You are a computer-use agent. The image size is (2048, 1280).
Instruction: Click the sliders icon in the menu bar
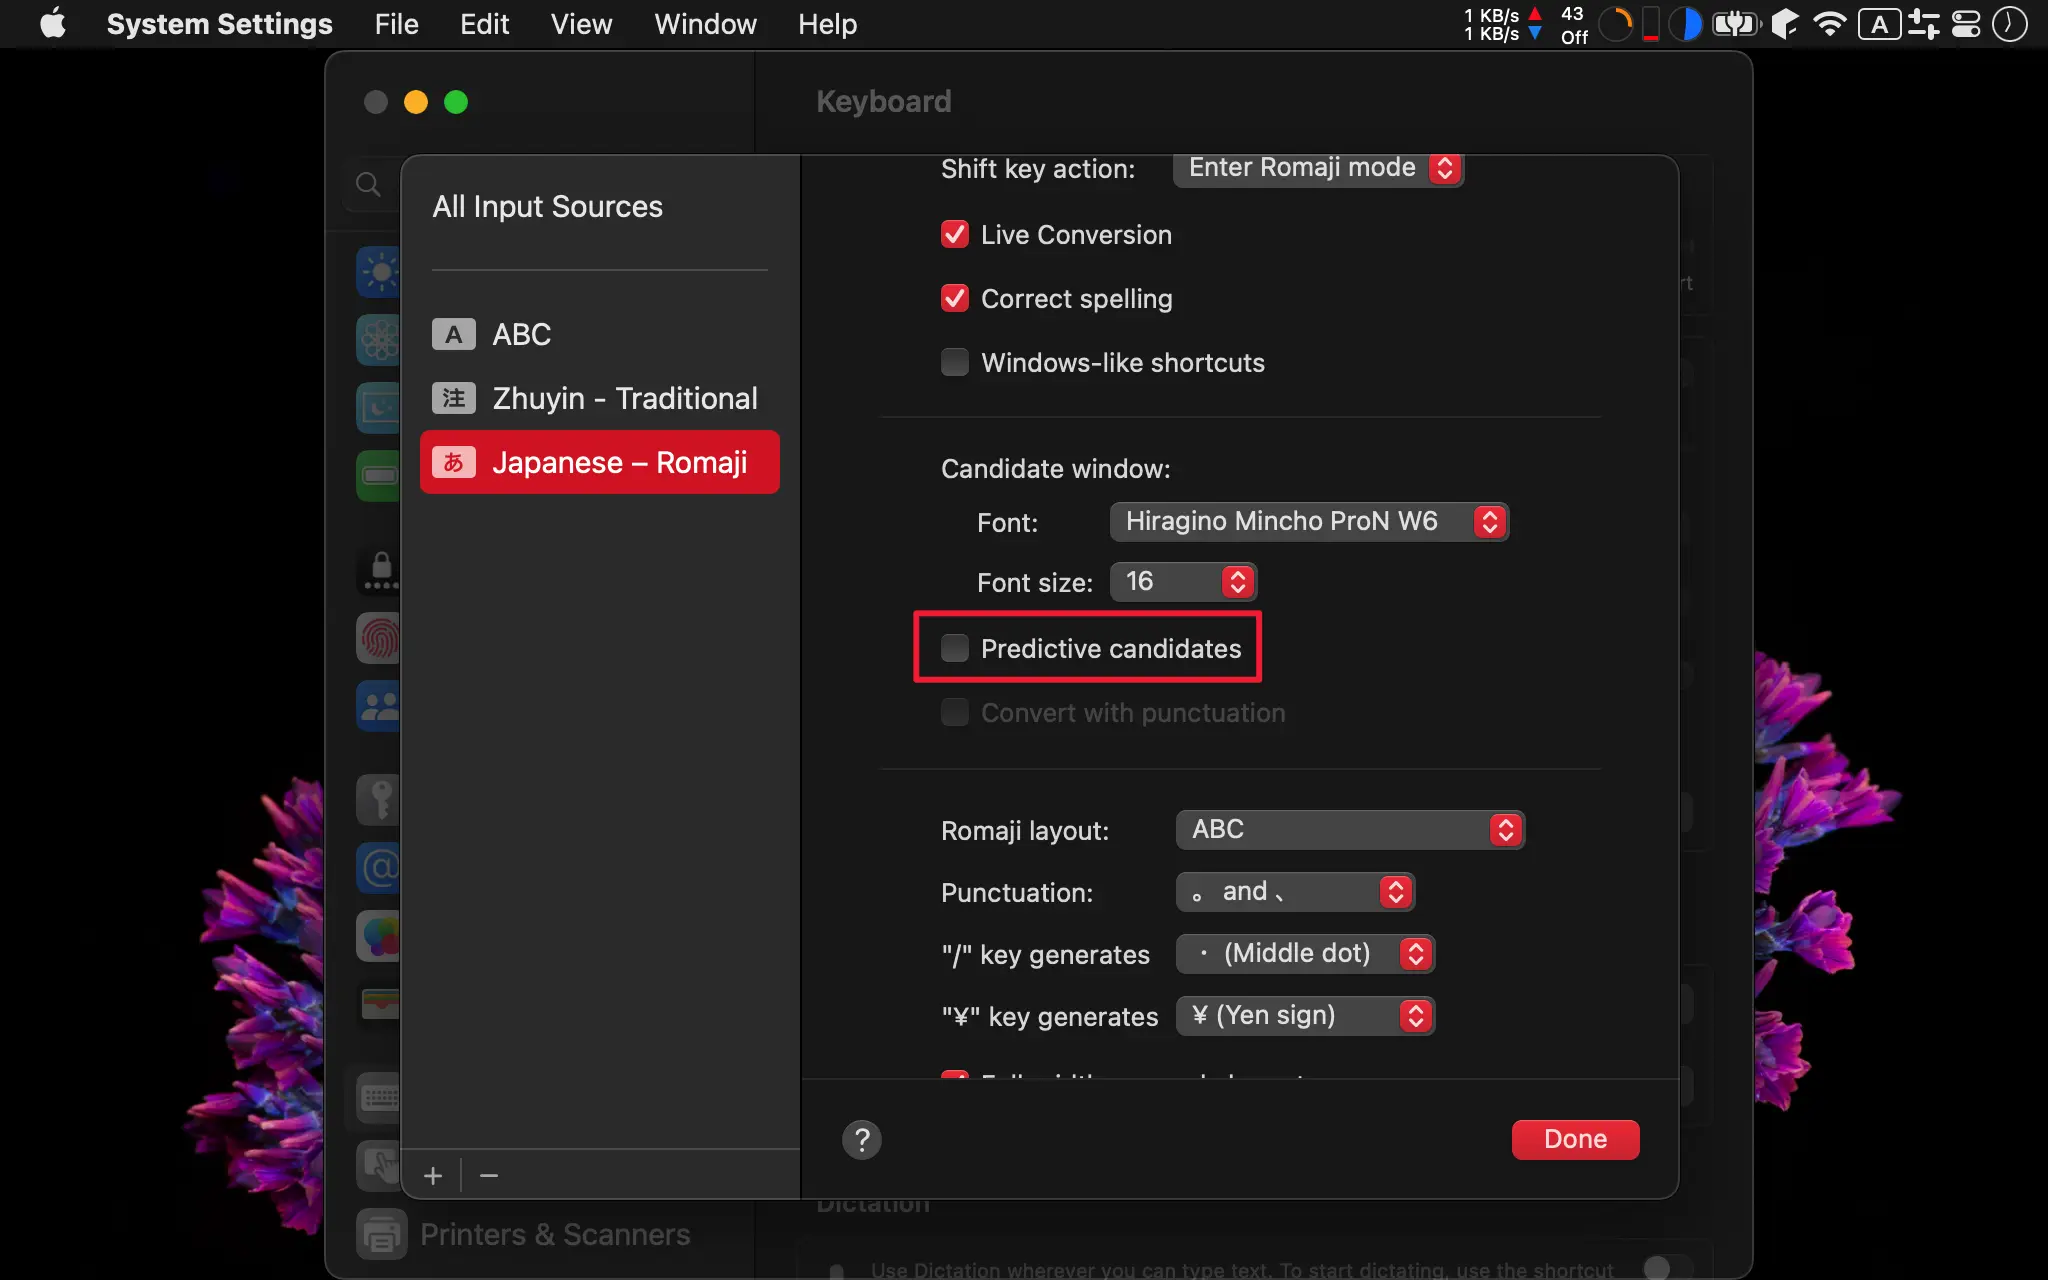click(x=1923, y=24)
